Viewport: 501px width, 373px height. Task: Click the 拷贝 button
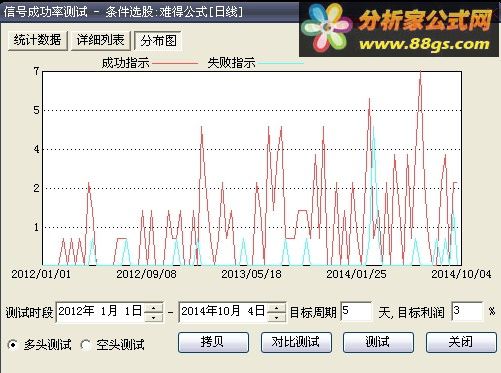point(213,342)
